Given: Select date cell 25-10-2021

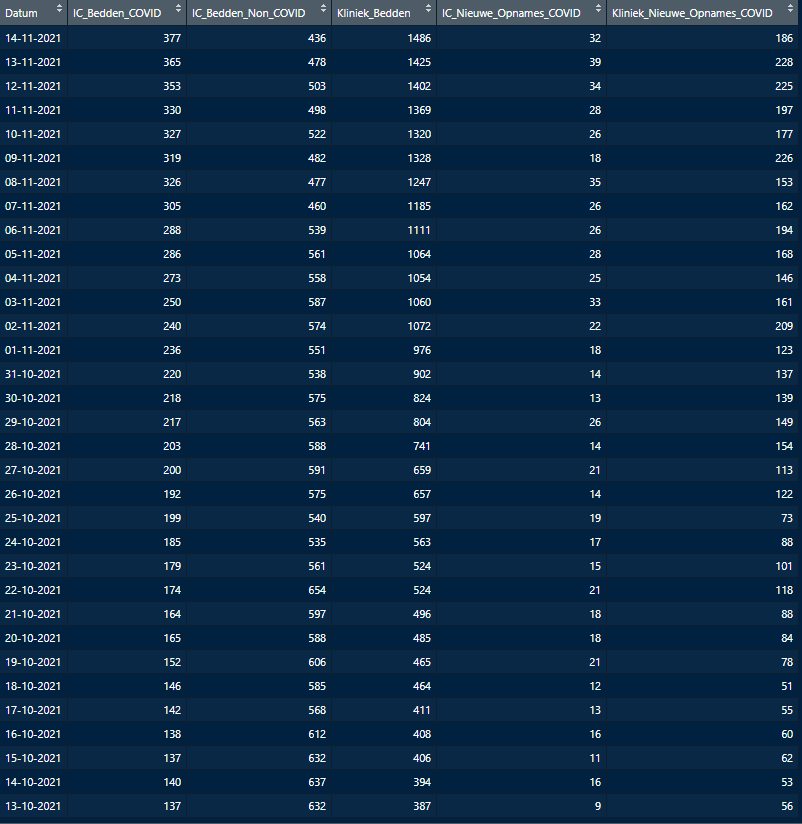Looking at the screenshot, I should click(33, 518).
